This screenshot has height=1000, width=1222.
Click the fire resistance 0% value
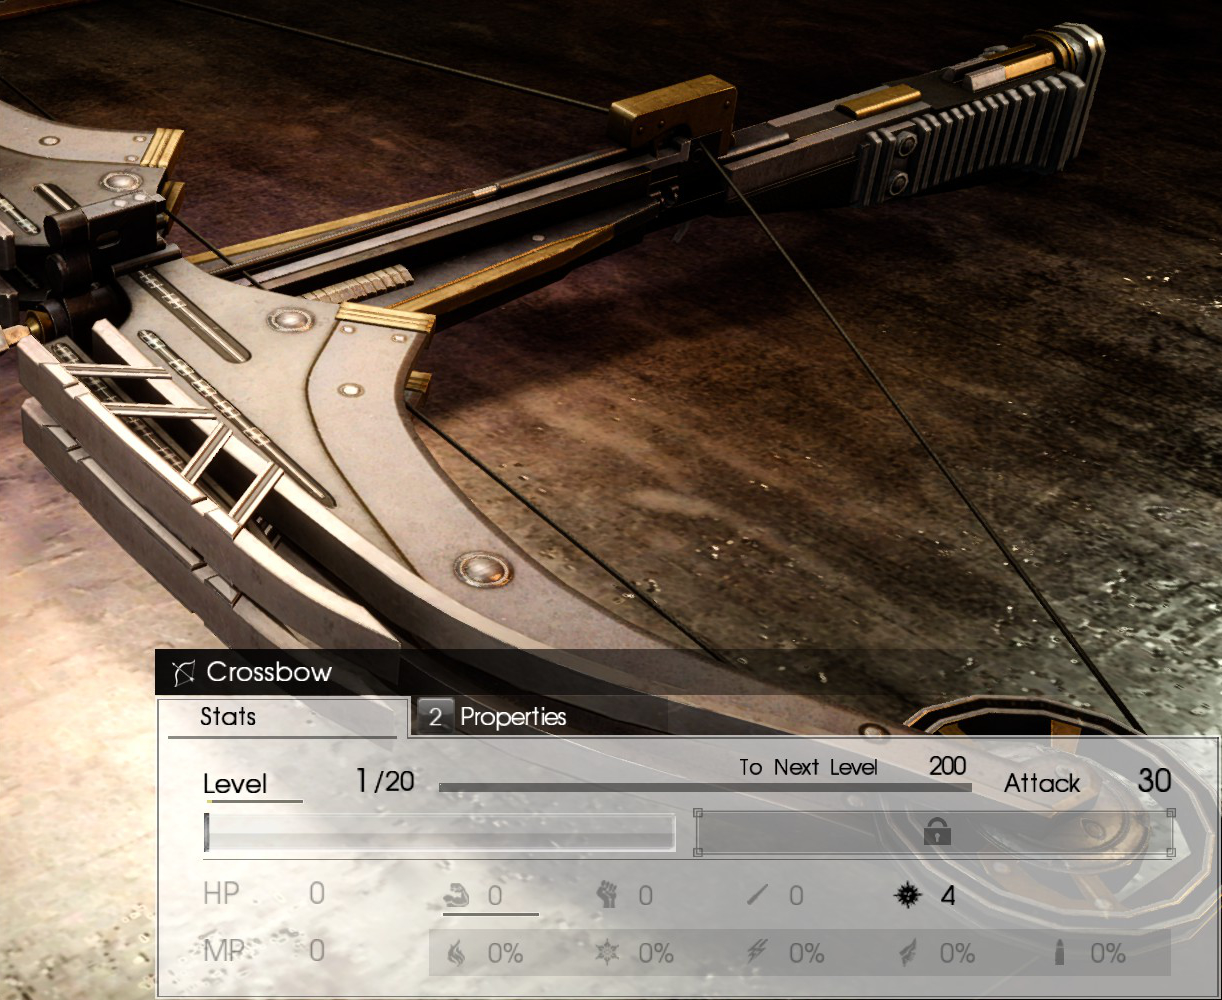click(506, 954)
